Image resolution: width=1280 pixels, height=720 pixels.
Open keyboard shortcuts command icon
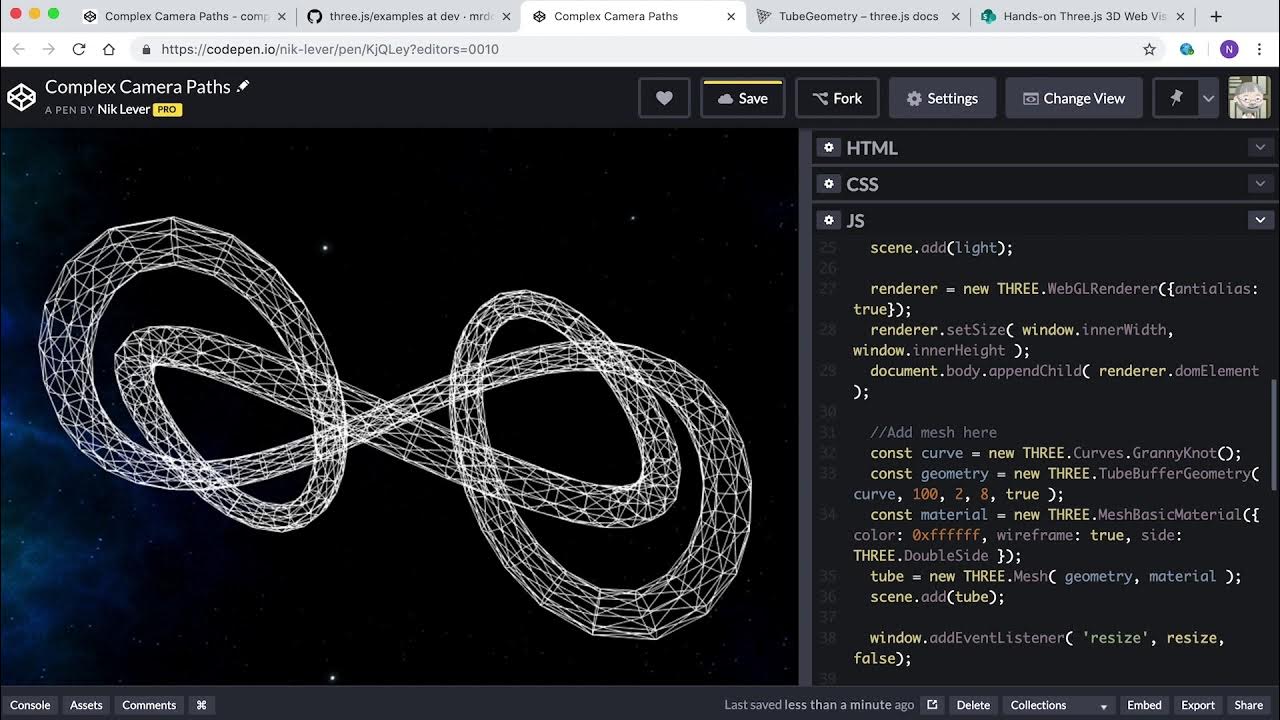pos(201,705)
